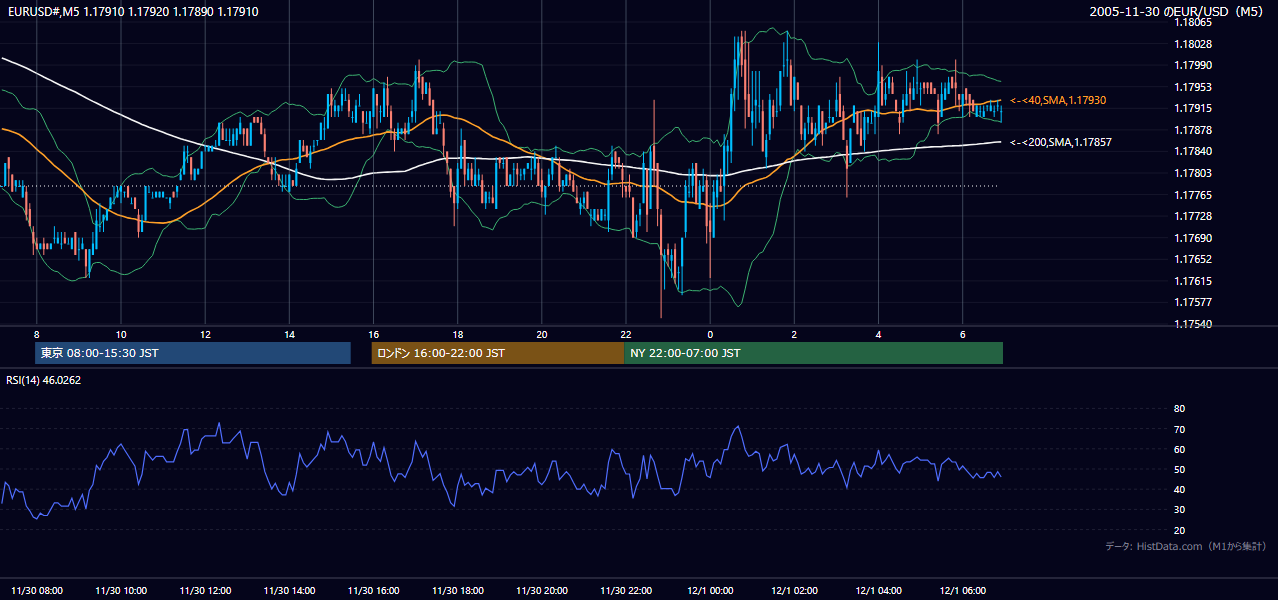Click RSI scale value 20
The image size is (1278, 600).
(1179, 530)
